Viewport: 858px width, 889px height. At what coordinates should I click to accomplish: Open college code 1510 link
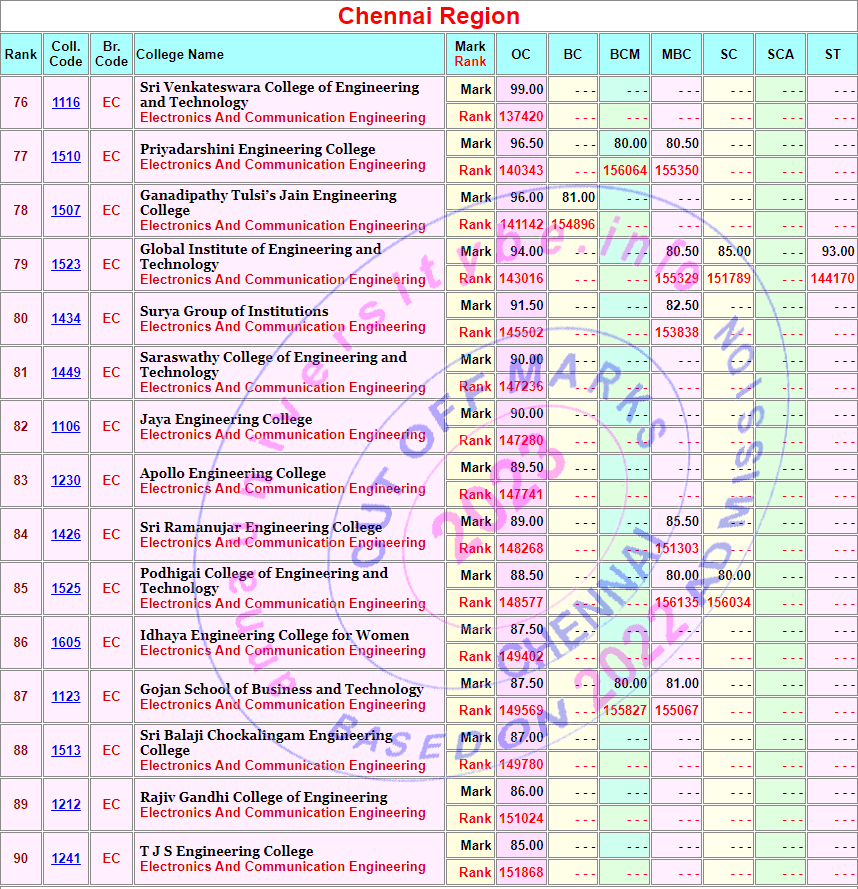pos(66,156)
